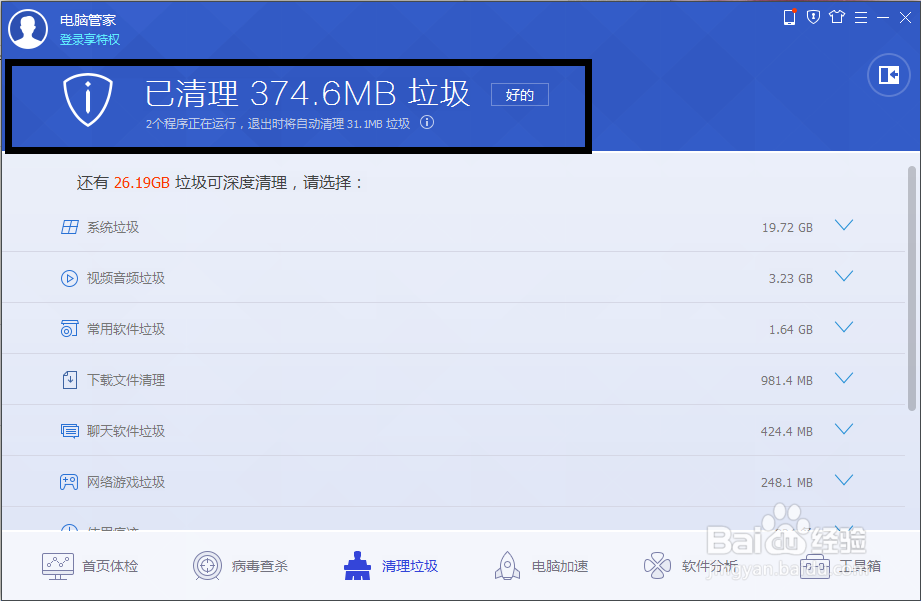This screenshot has height=601, width=921.
Task: Open the 电脑加速 tab
Action: [542, 566]
